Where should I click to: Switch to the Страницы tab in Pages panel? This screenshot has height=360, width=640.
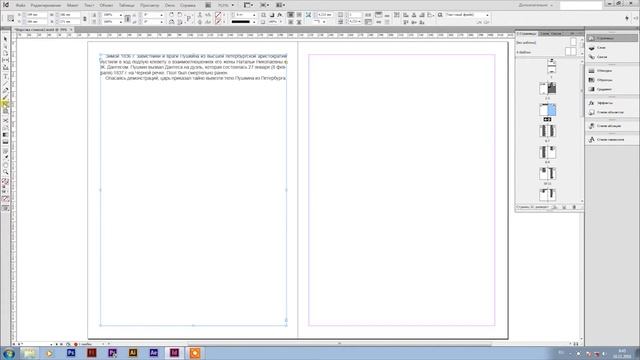pos(527,33)
